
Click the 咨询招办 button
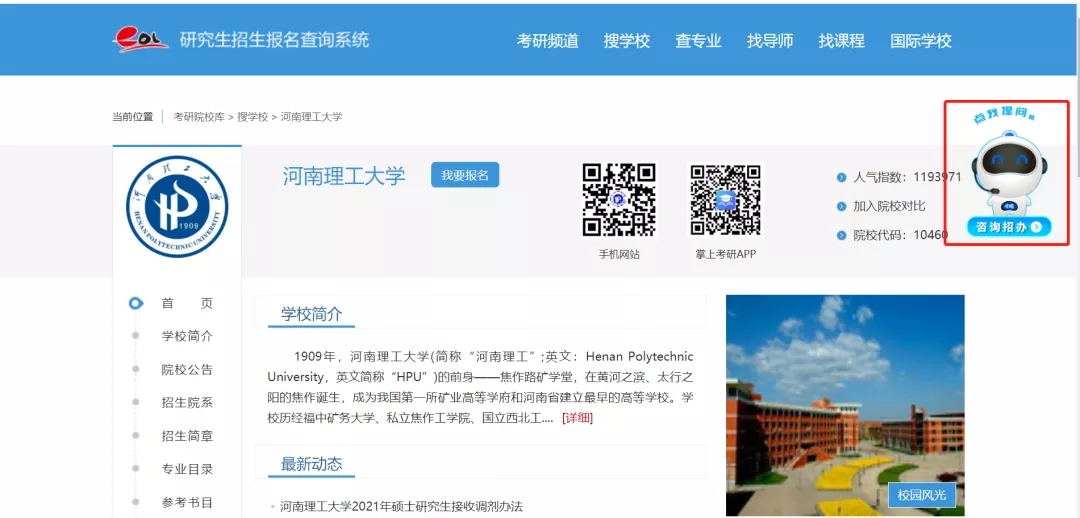(x=1009, y=227)
